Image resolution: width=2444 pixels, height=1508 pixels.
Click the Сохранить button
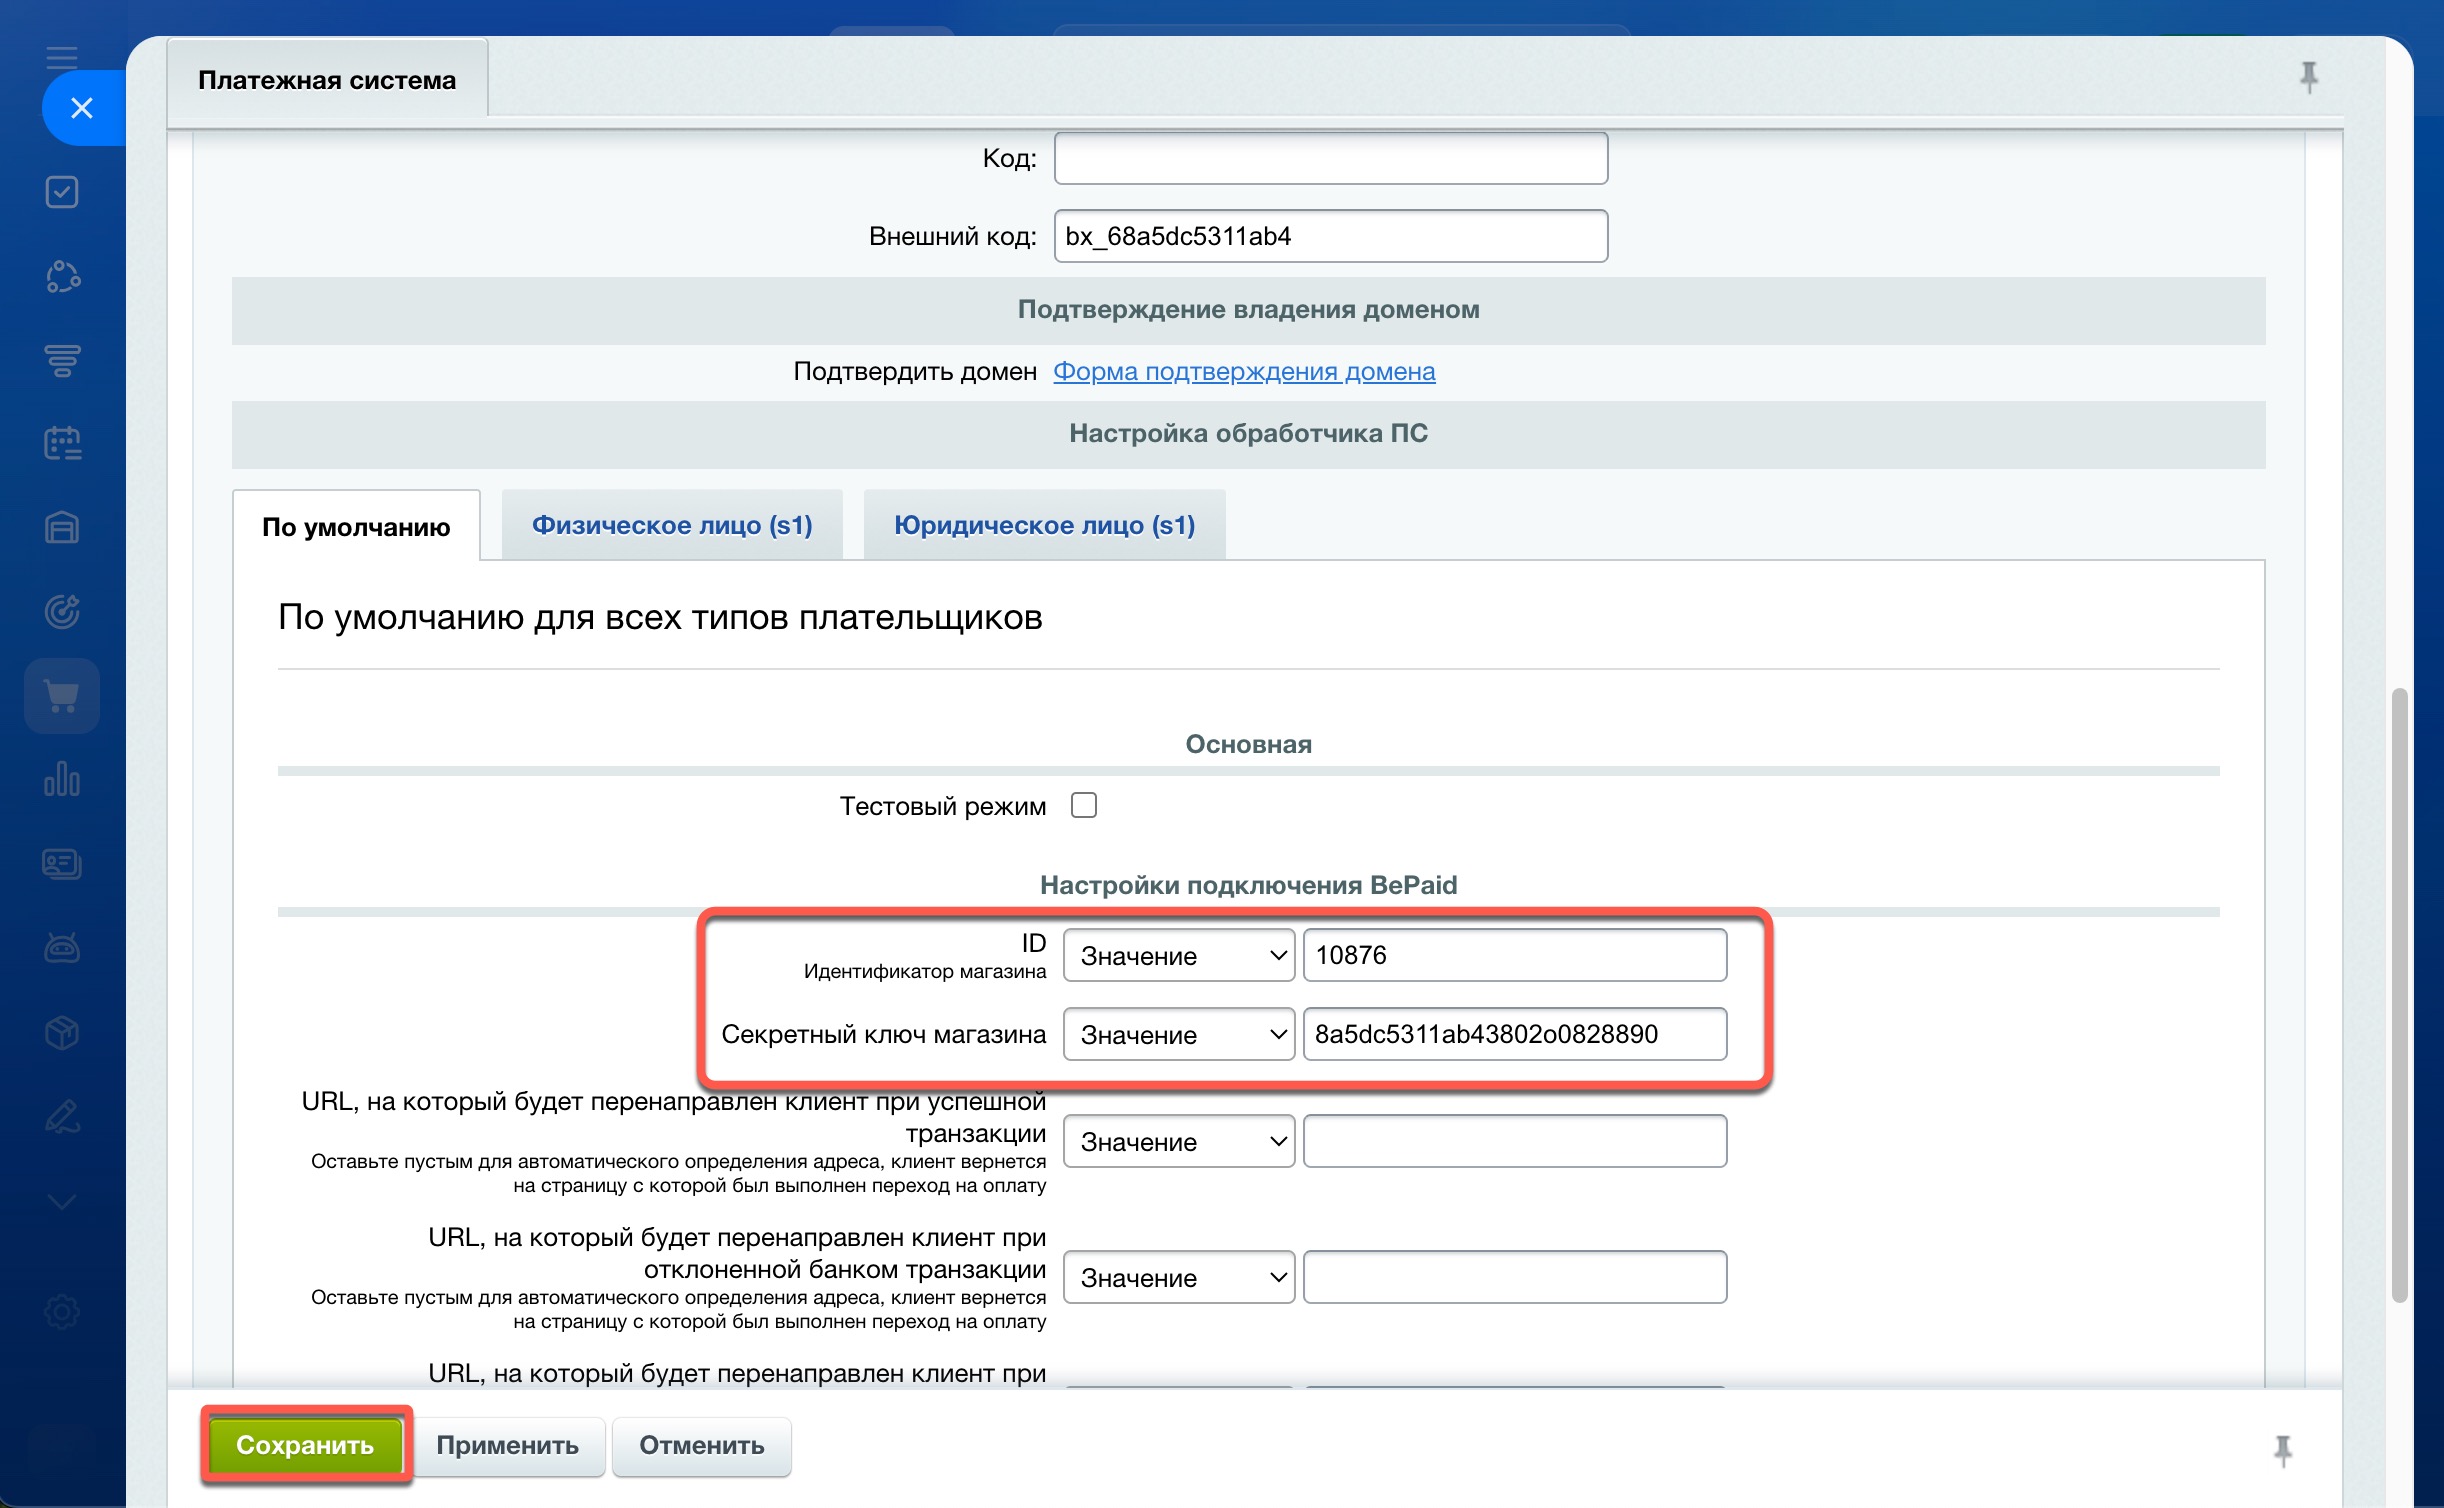coord(305,1445)
